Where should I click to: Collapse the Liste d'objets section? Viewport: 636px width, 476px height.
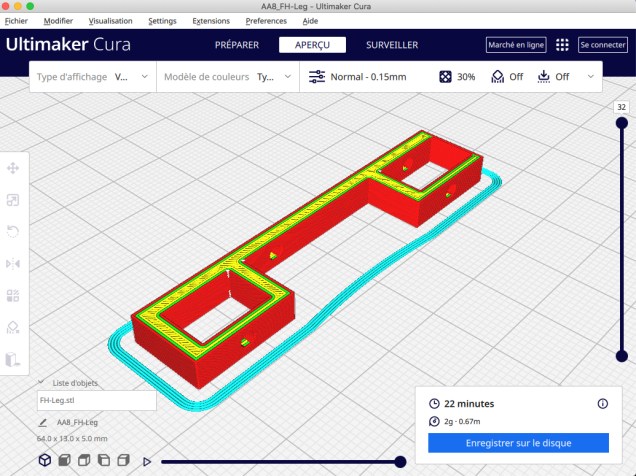(x=41, y=383)
